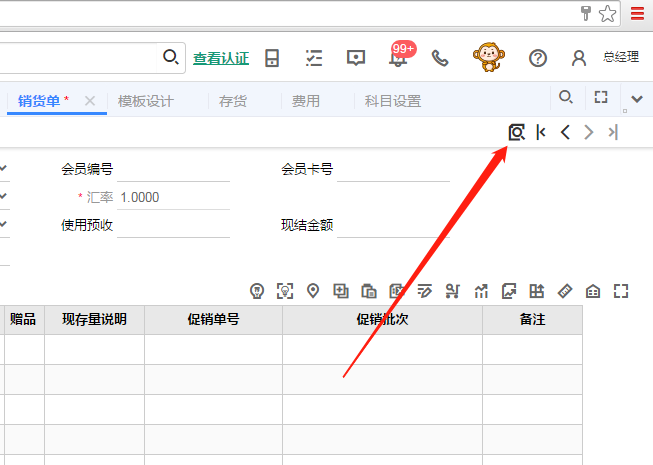Click the 会员卡号 input field
The height and width of the screenshot is (465, 653).
[393, 170]
